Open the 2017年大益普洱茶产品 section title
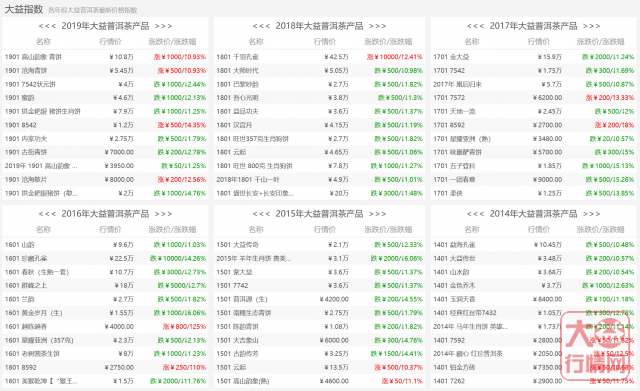640x391 pixels. pyautogui.click(x=533, y=26)
